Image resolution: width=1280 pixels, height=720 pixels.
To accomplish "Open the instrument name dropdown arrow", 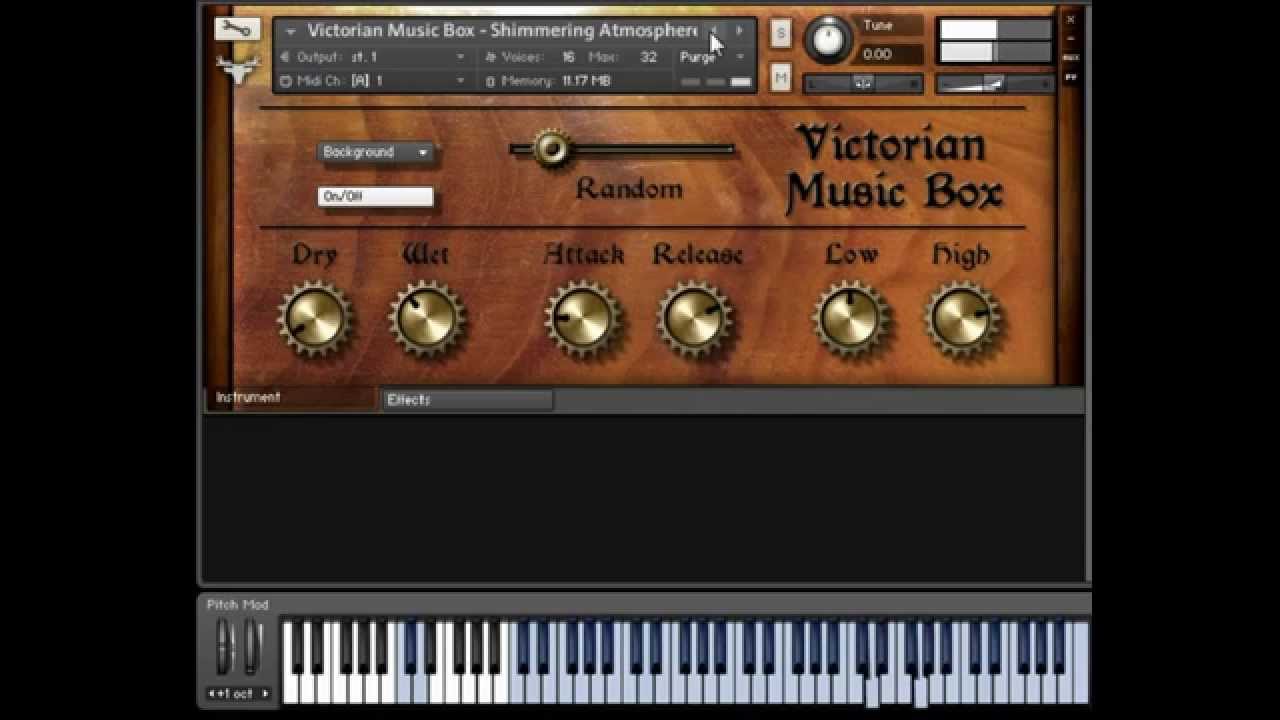I will [x=290, y=32].
